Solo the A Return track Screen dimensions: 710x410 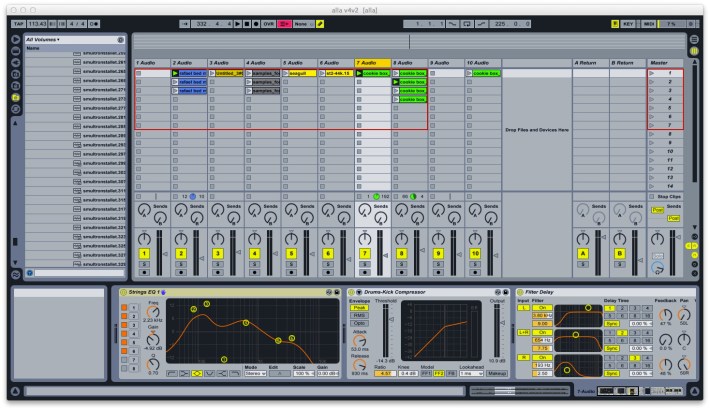583,264
